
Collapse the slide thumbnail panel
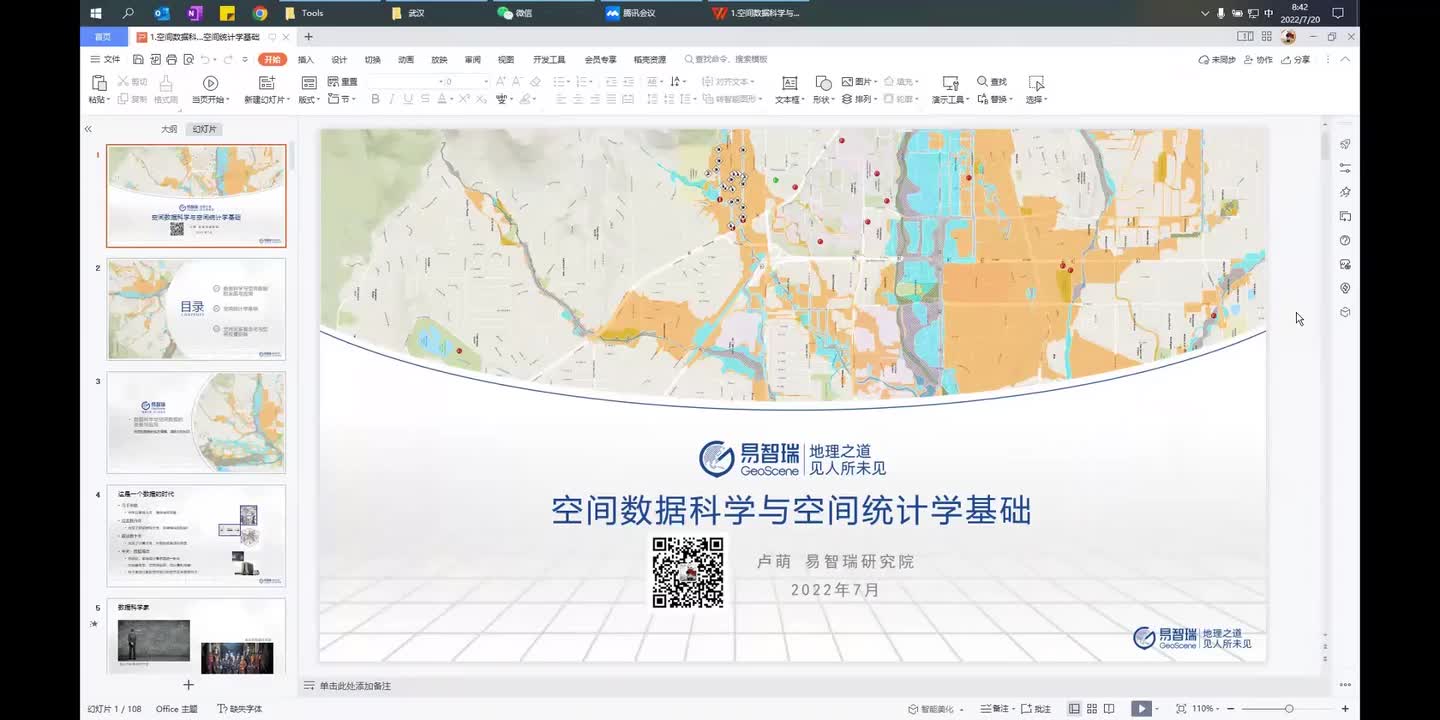tap(88, 129)
